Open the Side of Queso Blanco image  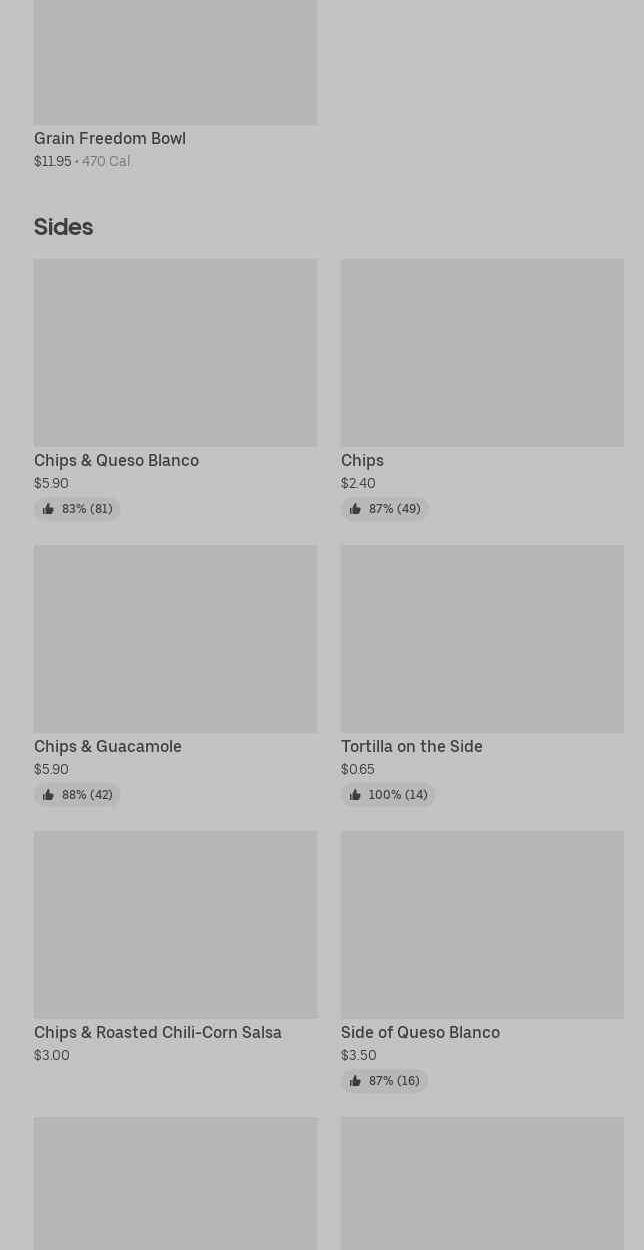(x=482, y=925)
